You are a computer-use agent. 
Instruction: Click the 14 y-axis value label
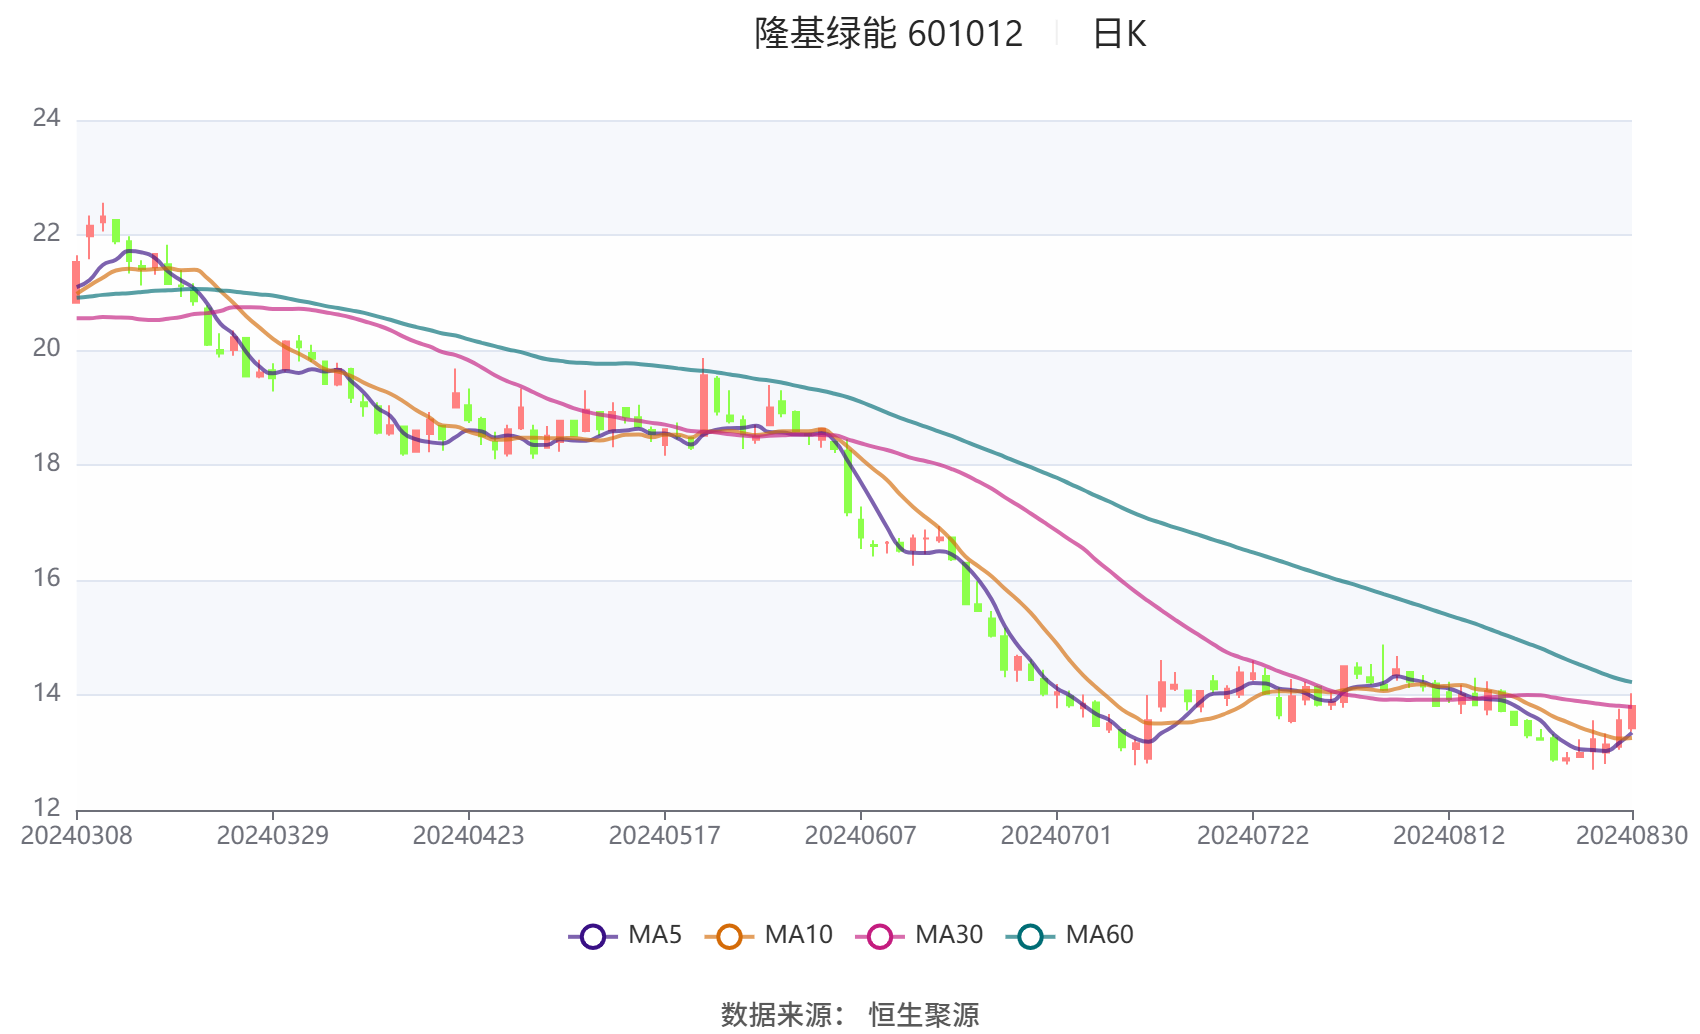click(46, 694)
